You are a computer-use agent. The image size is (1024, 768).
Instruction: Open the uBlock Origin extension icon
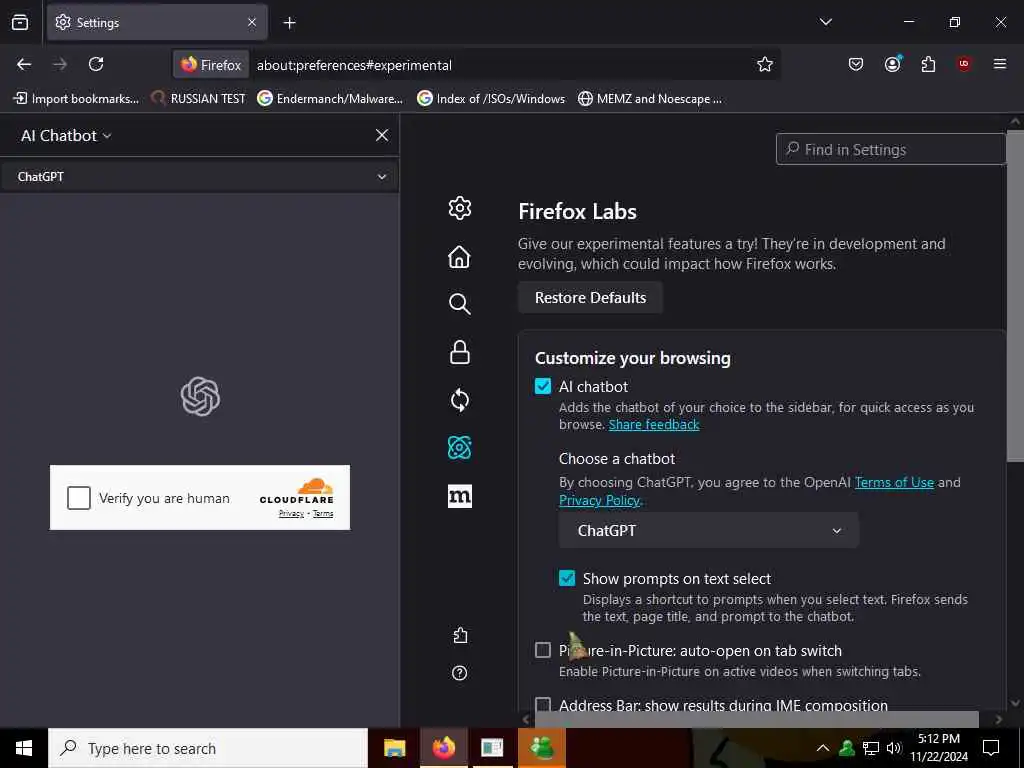(x=964, y=64)
